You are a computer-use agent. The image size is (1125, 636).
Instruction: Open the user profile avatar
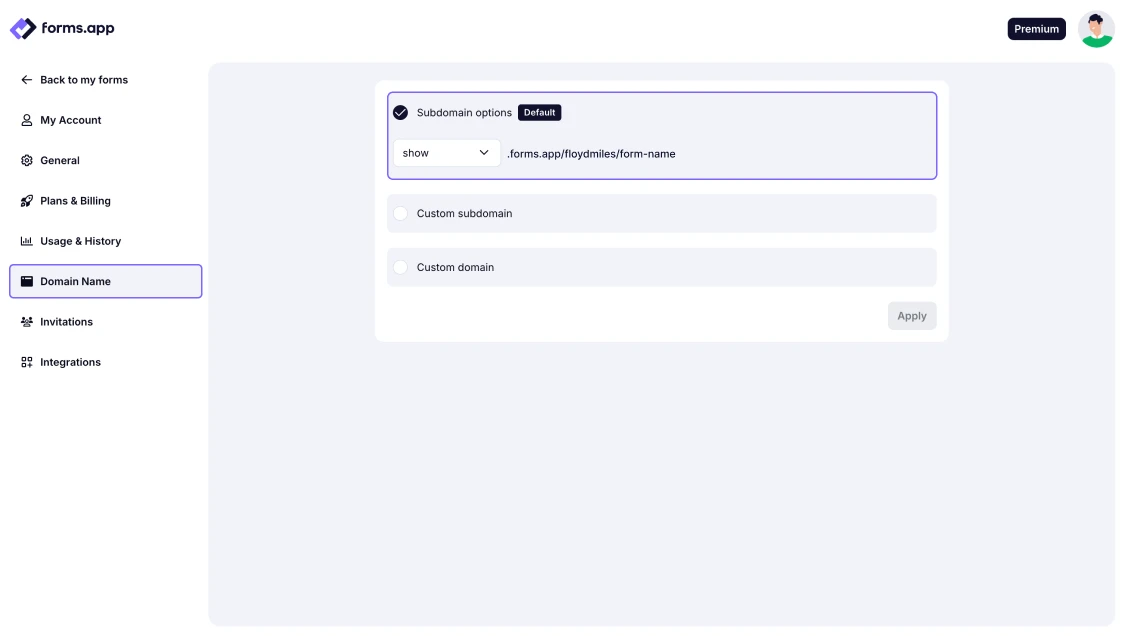click(x=1096, y=29)
